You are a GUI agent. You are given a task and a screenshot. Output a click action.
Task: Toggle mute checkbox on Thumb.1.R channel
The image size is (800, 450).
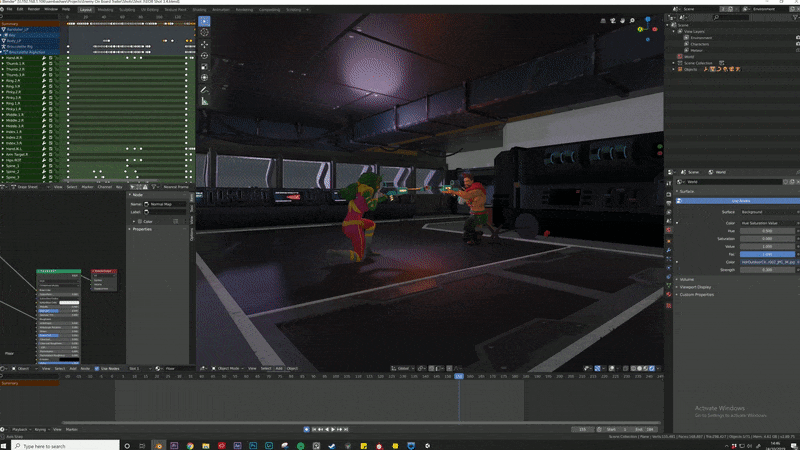(x=51, y=64)
